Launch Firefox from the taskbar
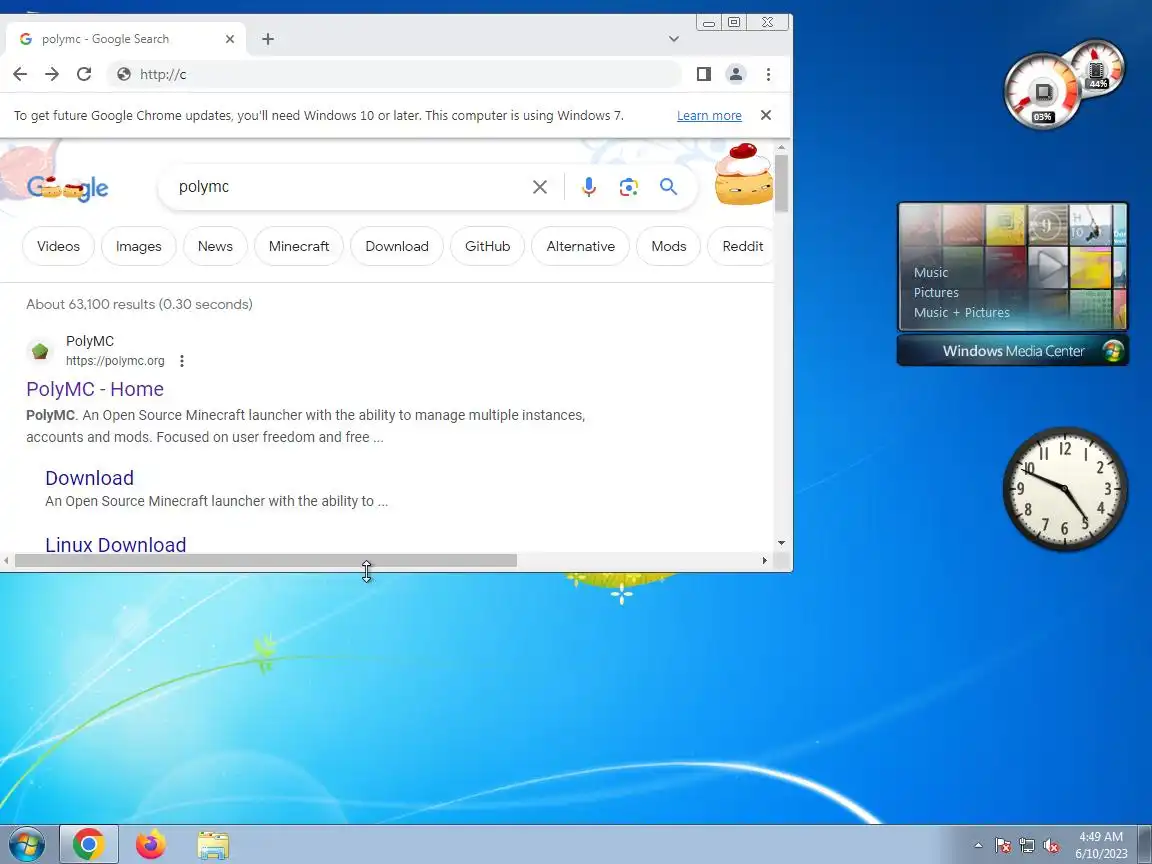 tap(151, 844)
